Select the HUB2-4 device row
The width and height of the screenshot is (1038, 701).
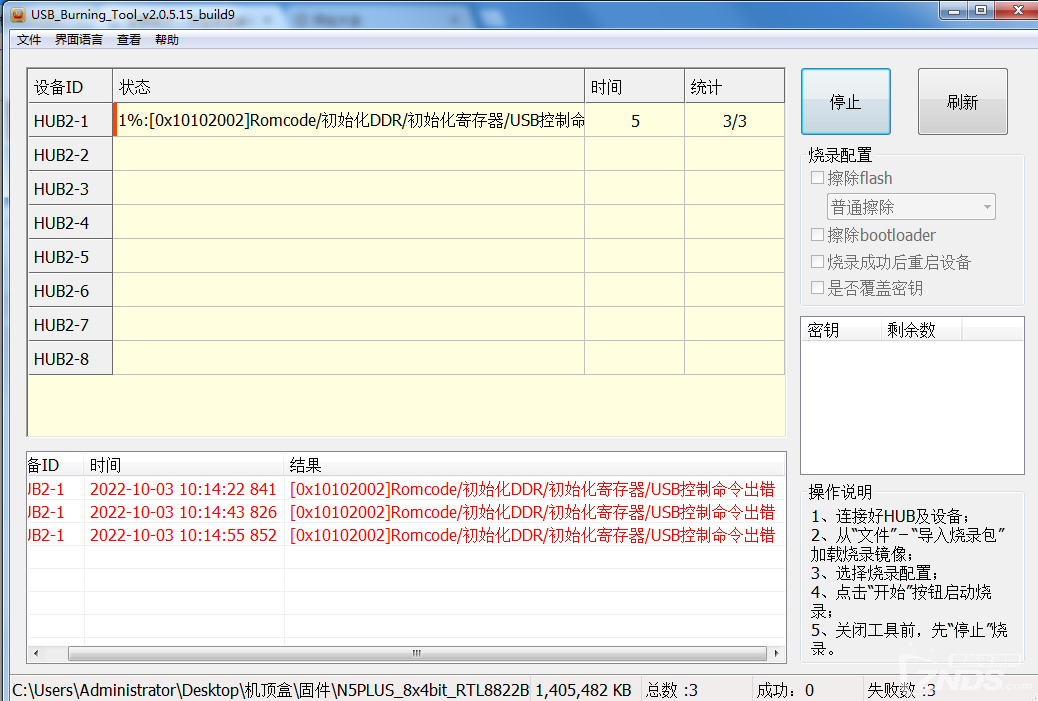(x=406, y=222)
